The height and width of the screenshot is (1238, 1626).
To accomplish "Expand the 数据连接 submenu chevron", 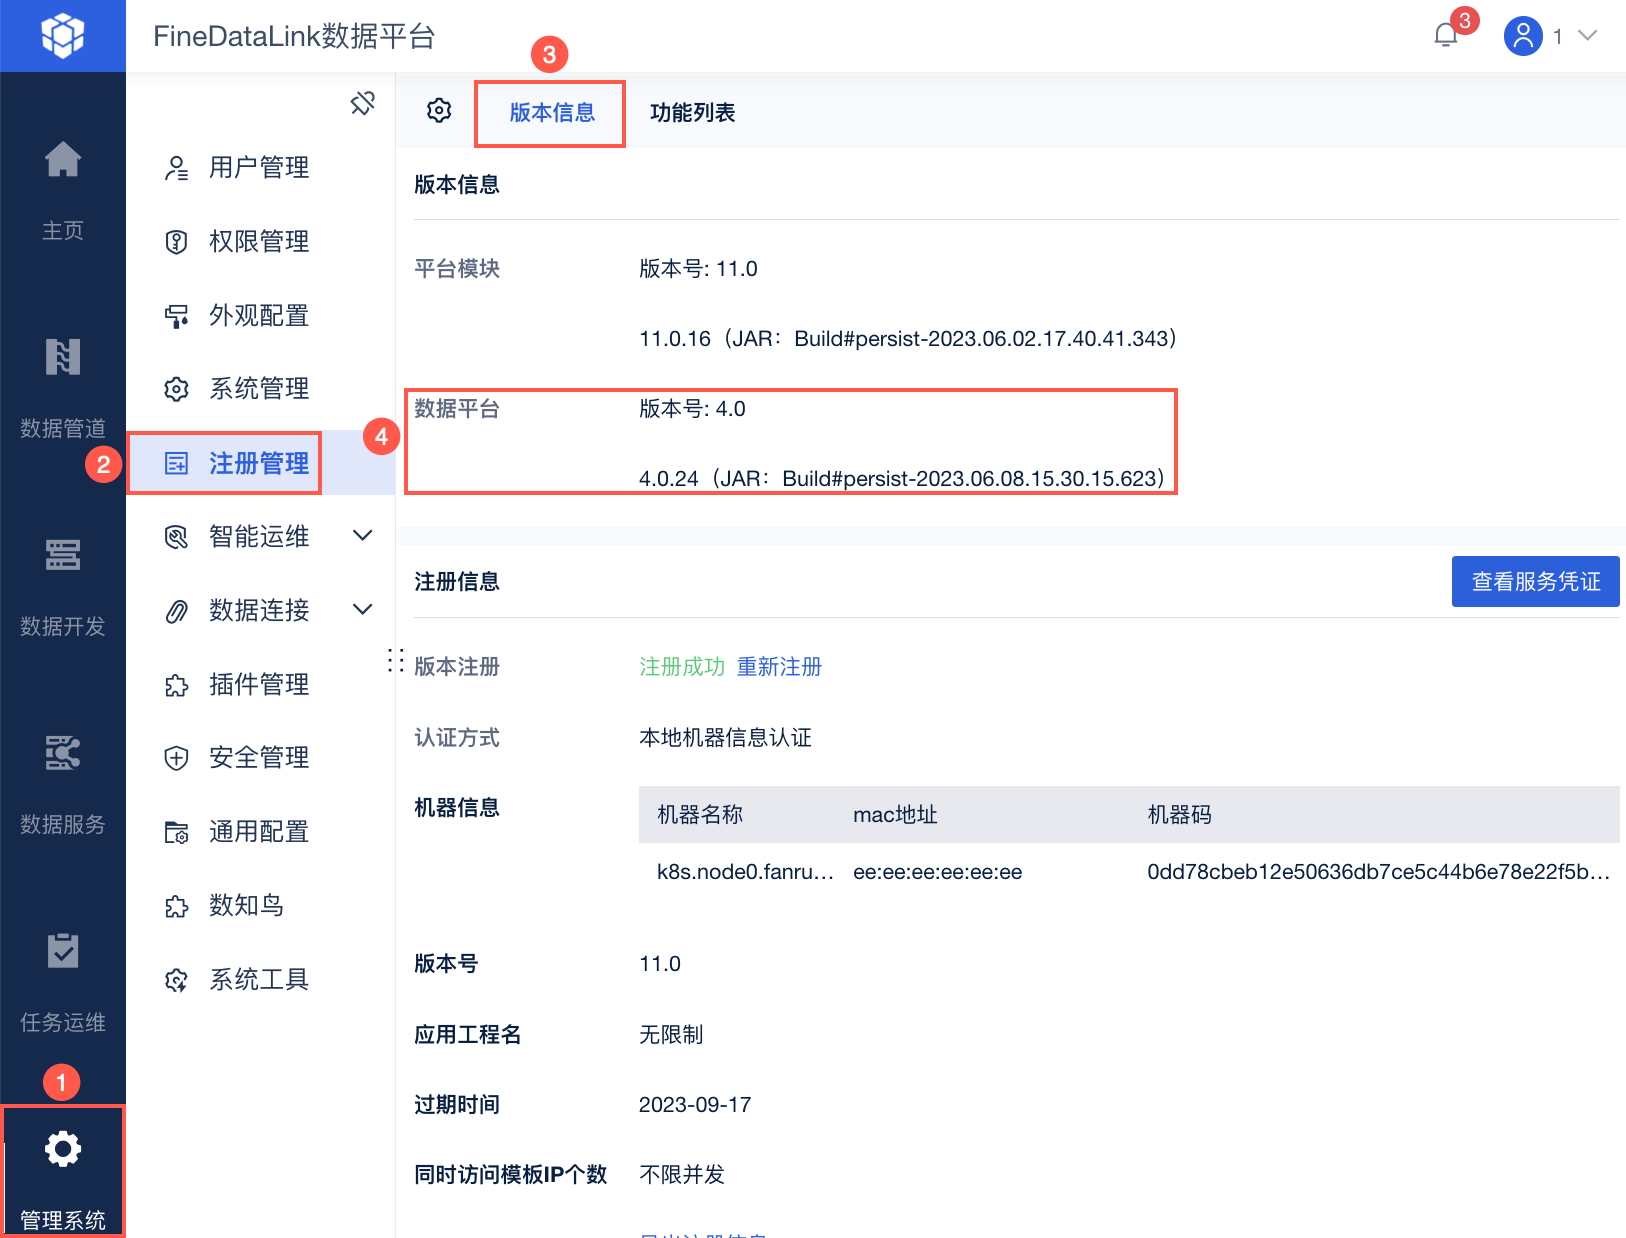I will [363, 609].
